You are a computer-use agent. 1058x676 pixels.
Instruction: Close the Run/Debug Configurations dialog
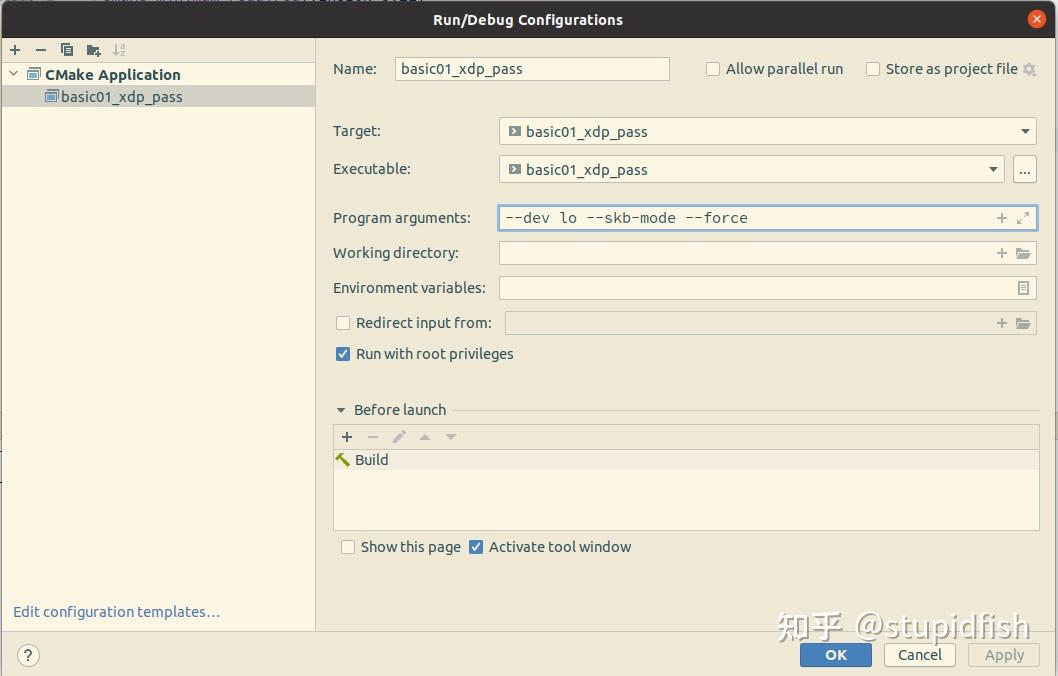[x=1036, y=19]
